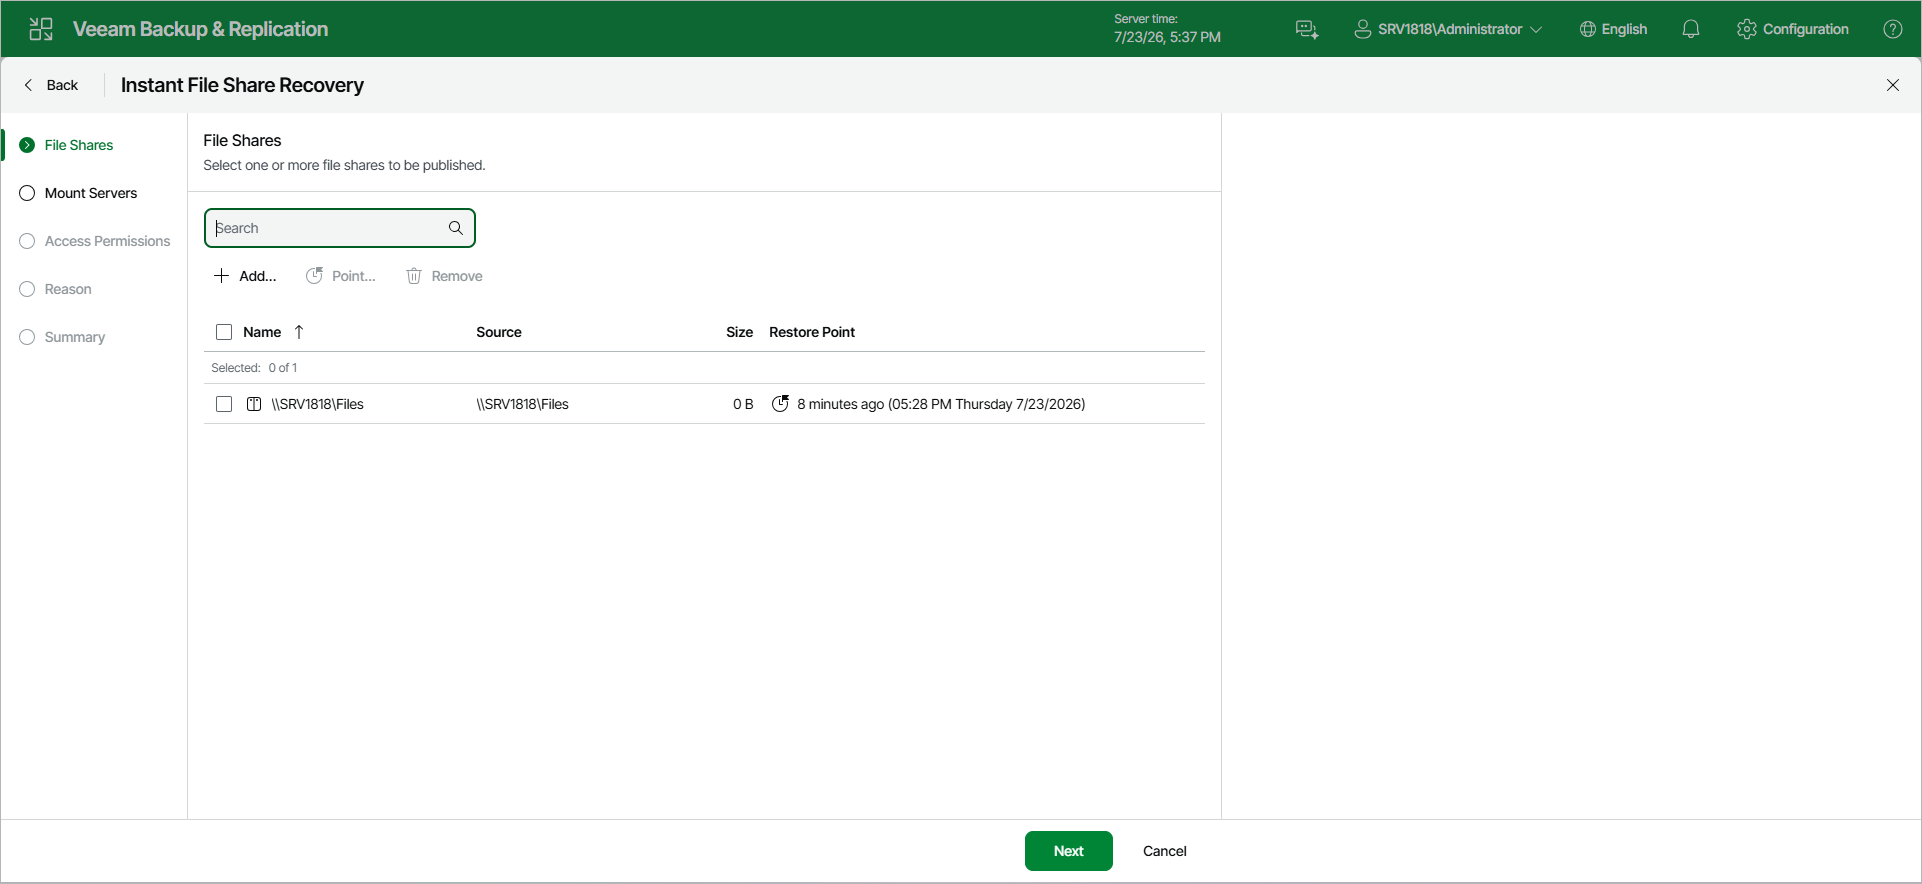The width and height of the screenshot is (1922, 884).
Task: Click the notifications bell icon
Action: (1691, 29)
